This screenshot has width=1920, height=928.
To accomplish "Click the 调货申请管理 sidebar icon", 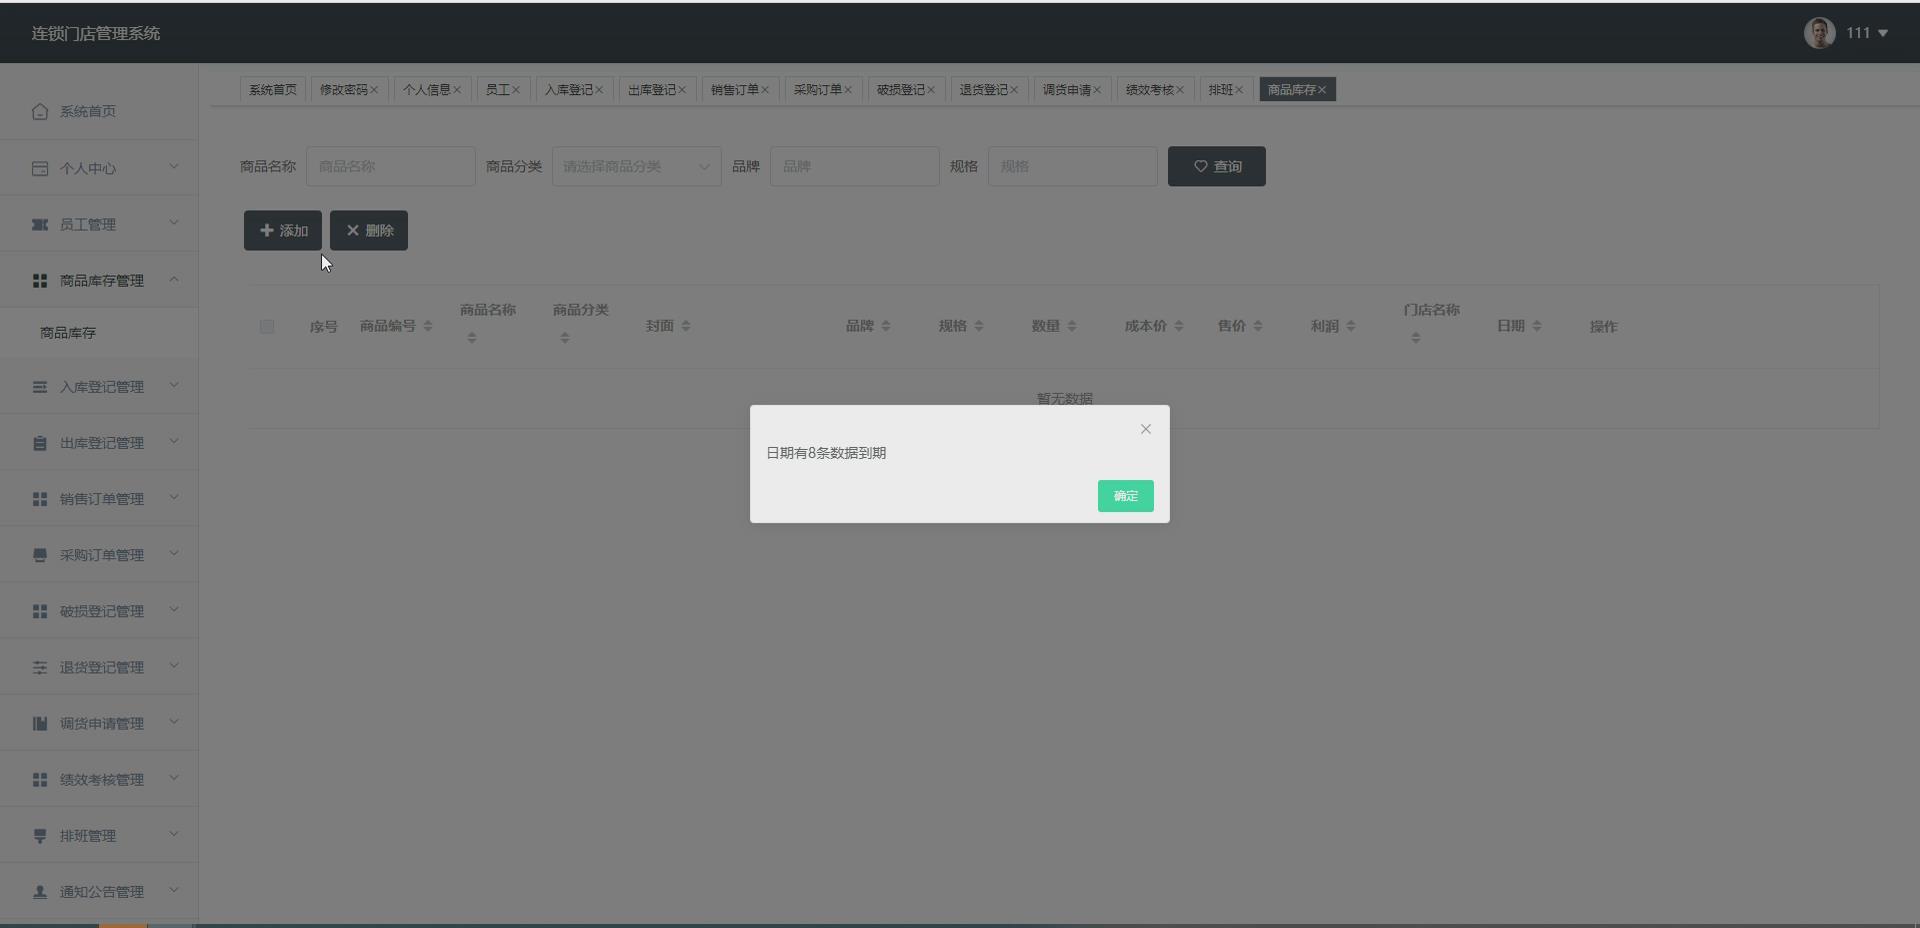I will (x=40, y=723).
